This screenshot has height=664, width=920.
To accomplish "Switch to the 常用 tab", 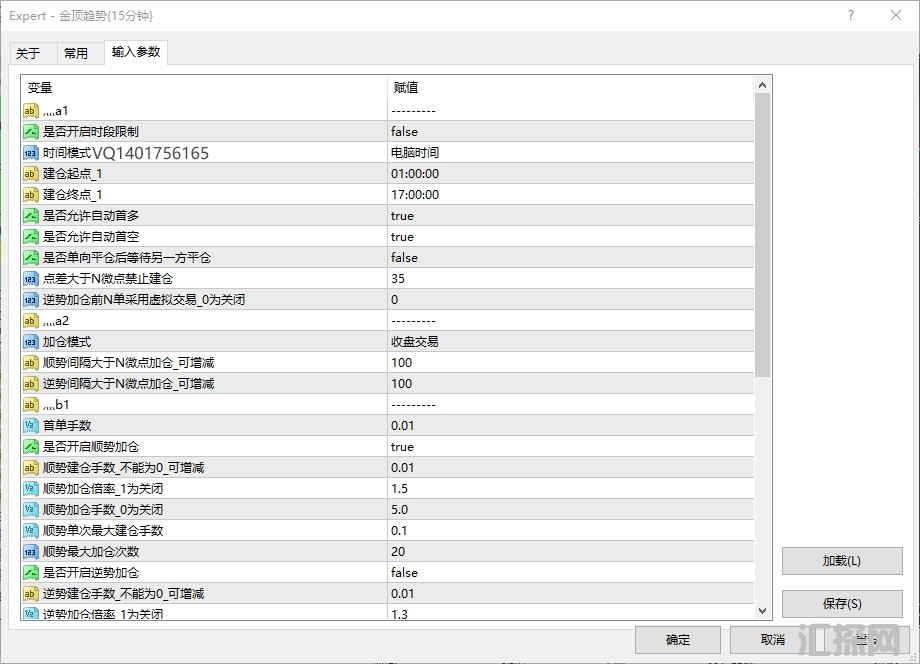I will 76,54.
